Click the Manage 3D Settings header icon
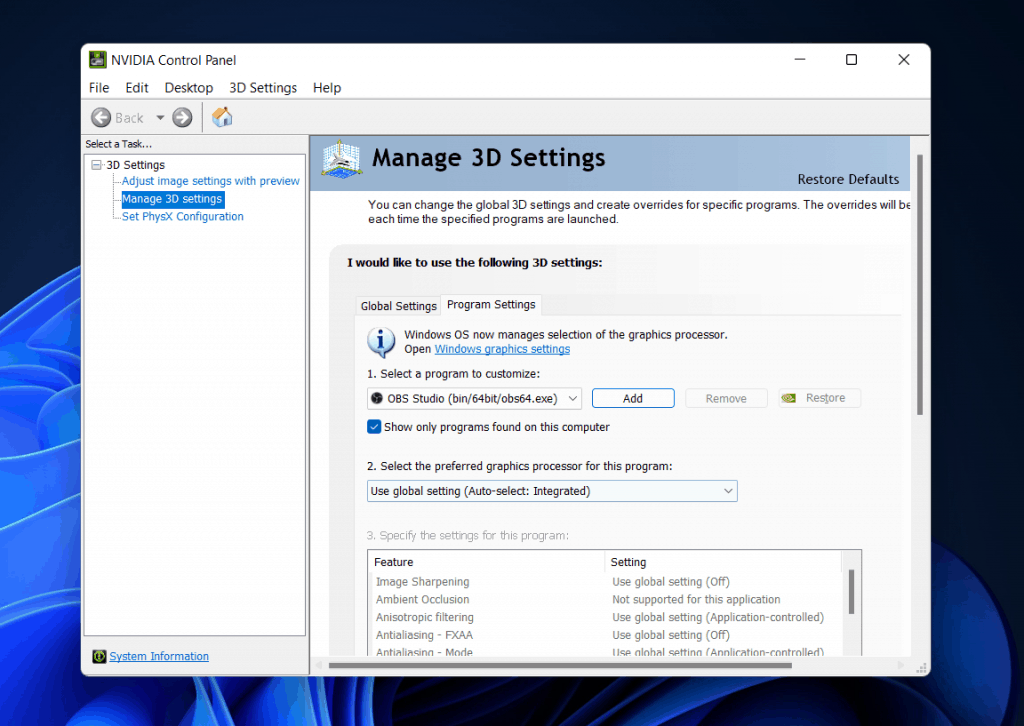The image size is (1024, 726). point(340,160)
